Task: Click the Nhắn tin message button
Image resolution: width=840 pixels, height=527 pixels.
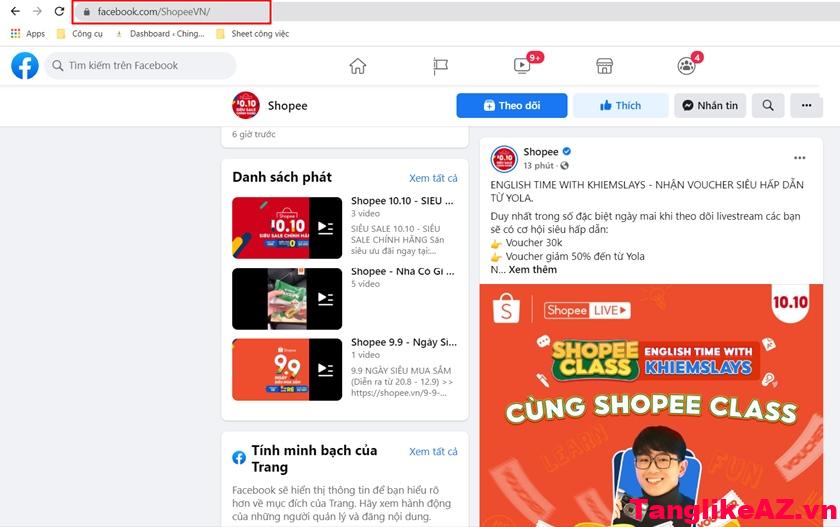Action: [x=710, y=105]
